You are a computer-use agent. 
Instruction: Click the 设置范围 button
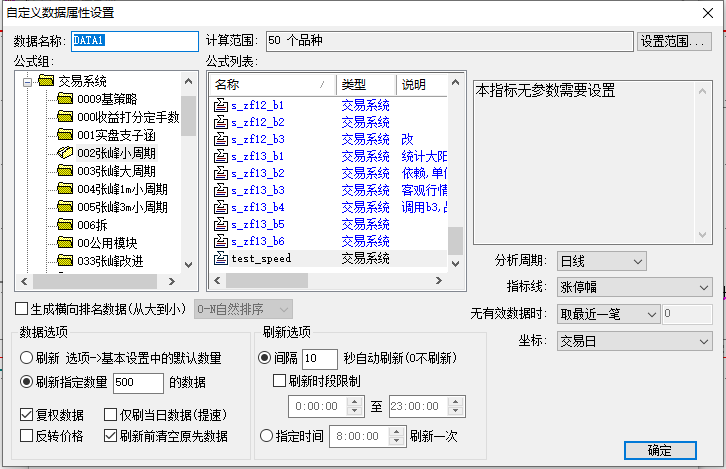coord(673,41)
